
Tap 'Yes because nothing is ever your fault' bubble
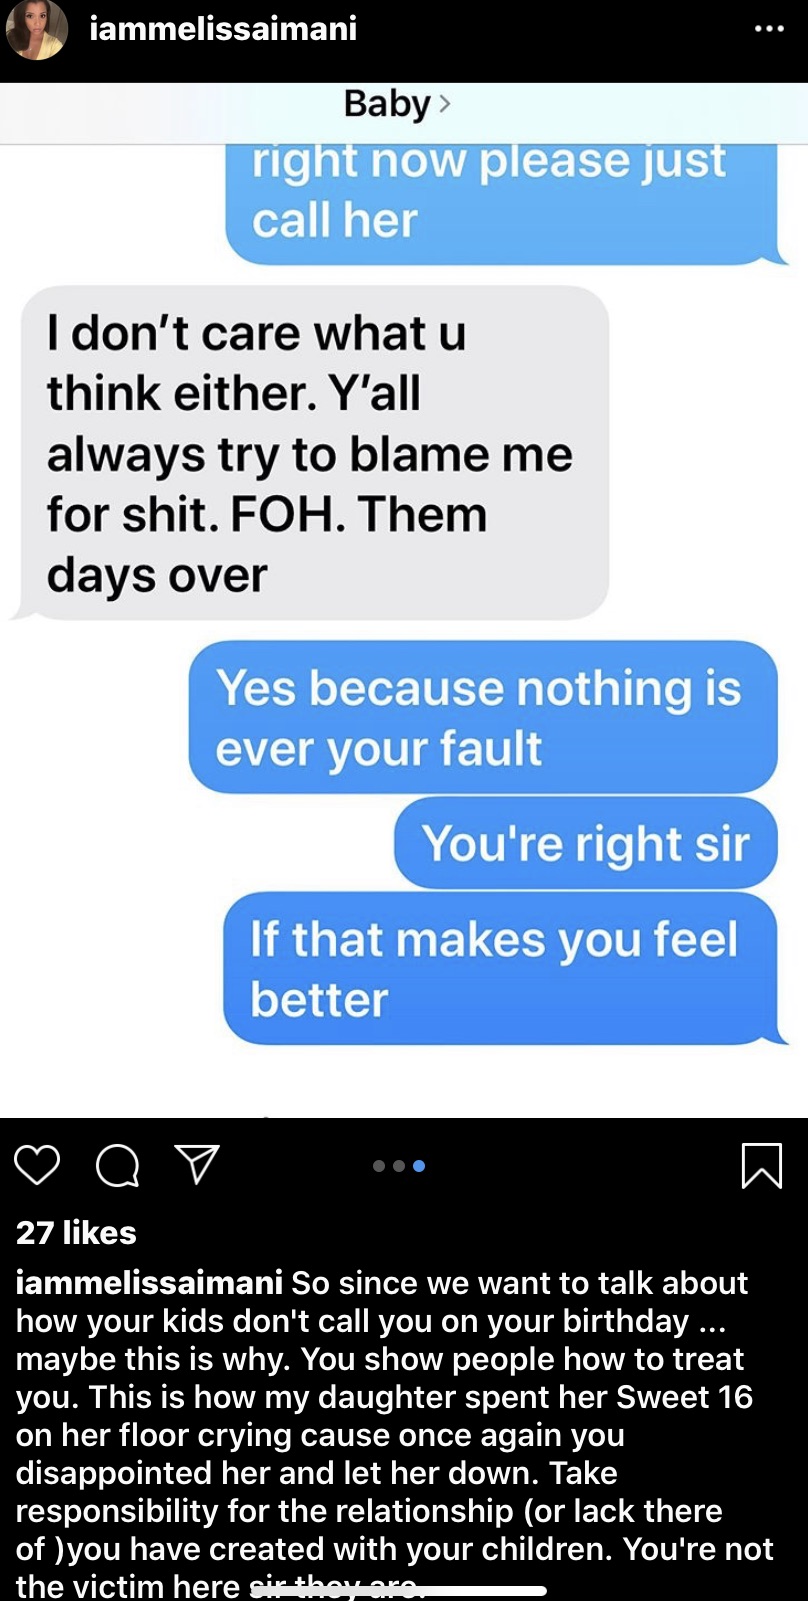pyautogui.click(x=483, y=717)
